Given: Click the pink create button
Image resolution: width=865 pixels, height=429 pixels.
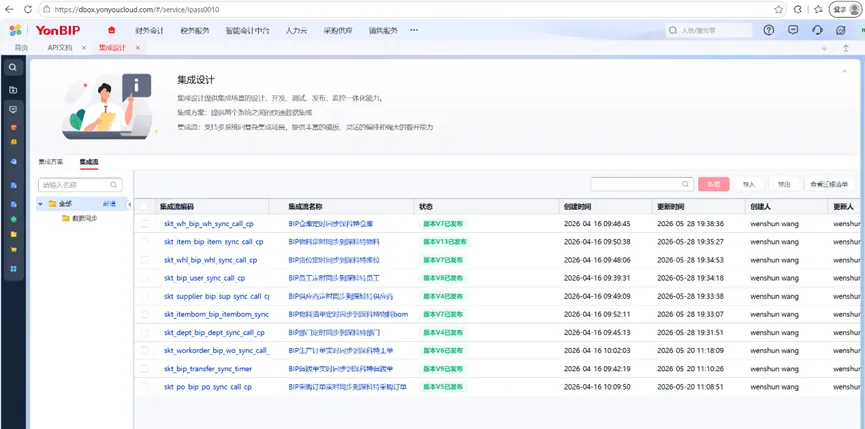Looking at the screenshot, I should coord(713,184).
